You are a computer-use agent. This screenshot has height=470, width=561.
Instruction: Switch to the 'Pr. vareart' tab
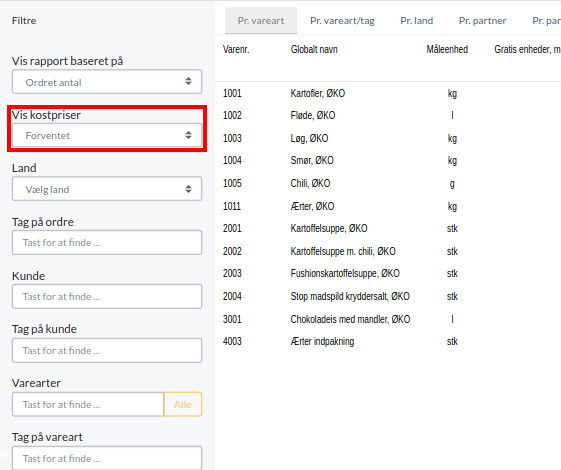(x=261, y=21)
